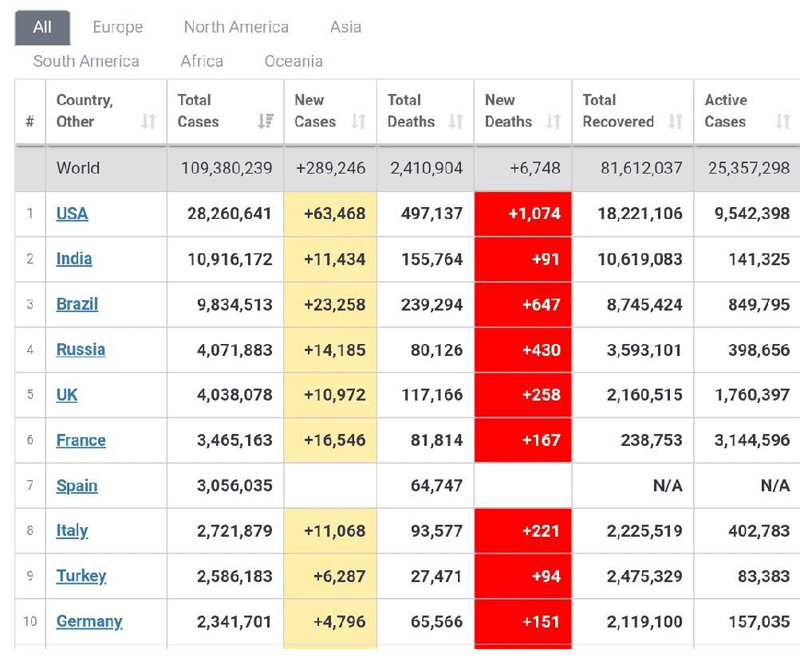Switch to the Europe tab
The image size is (800, 662).
[117, 27]
